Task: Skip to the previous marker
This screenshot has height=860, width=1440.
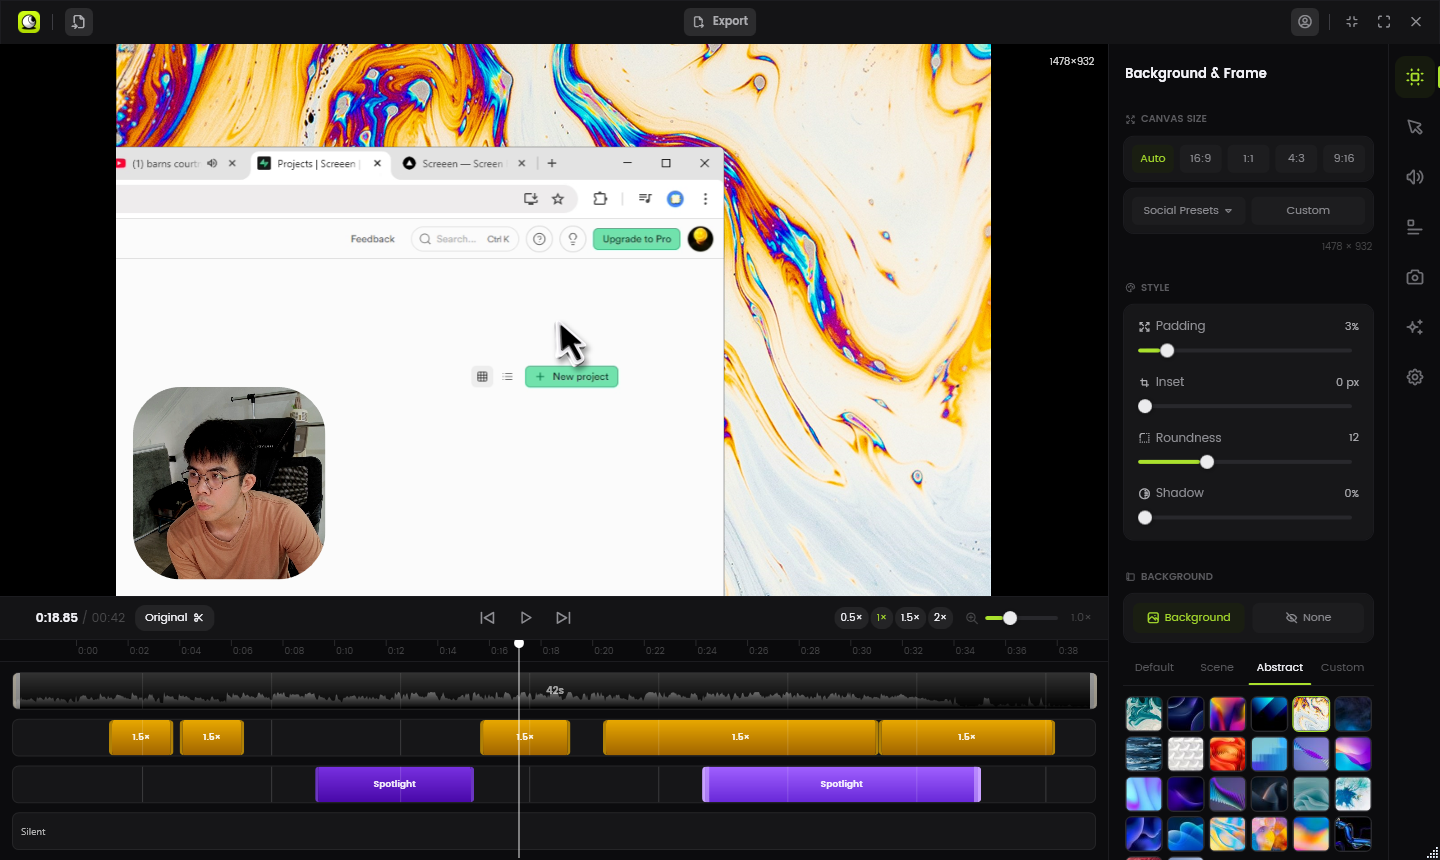Action: (x=487, y=618)
